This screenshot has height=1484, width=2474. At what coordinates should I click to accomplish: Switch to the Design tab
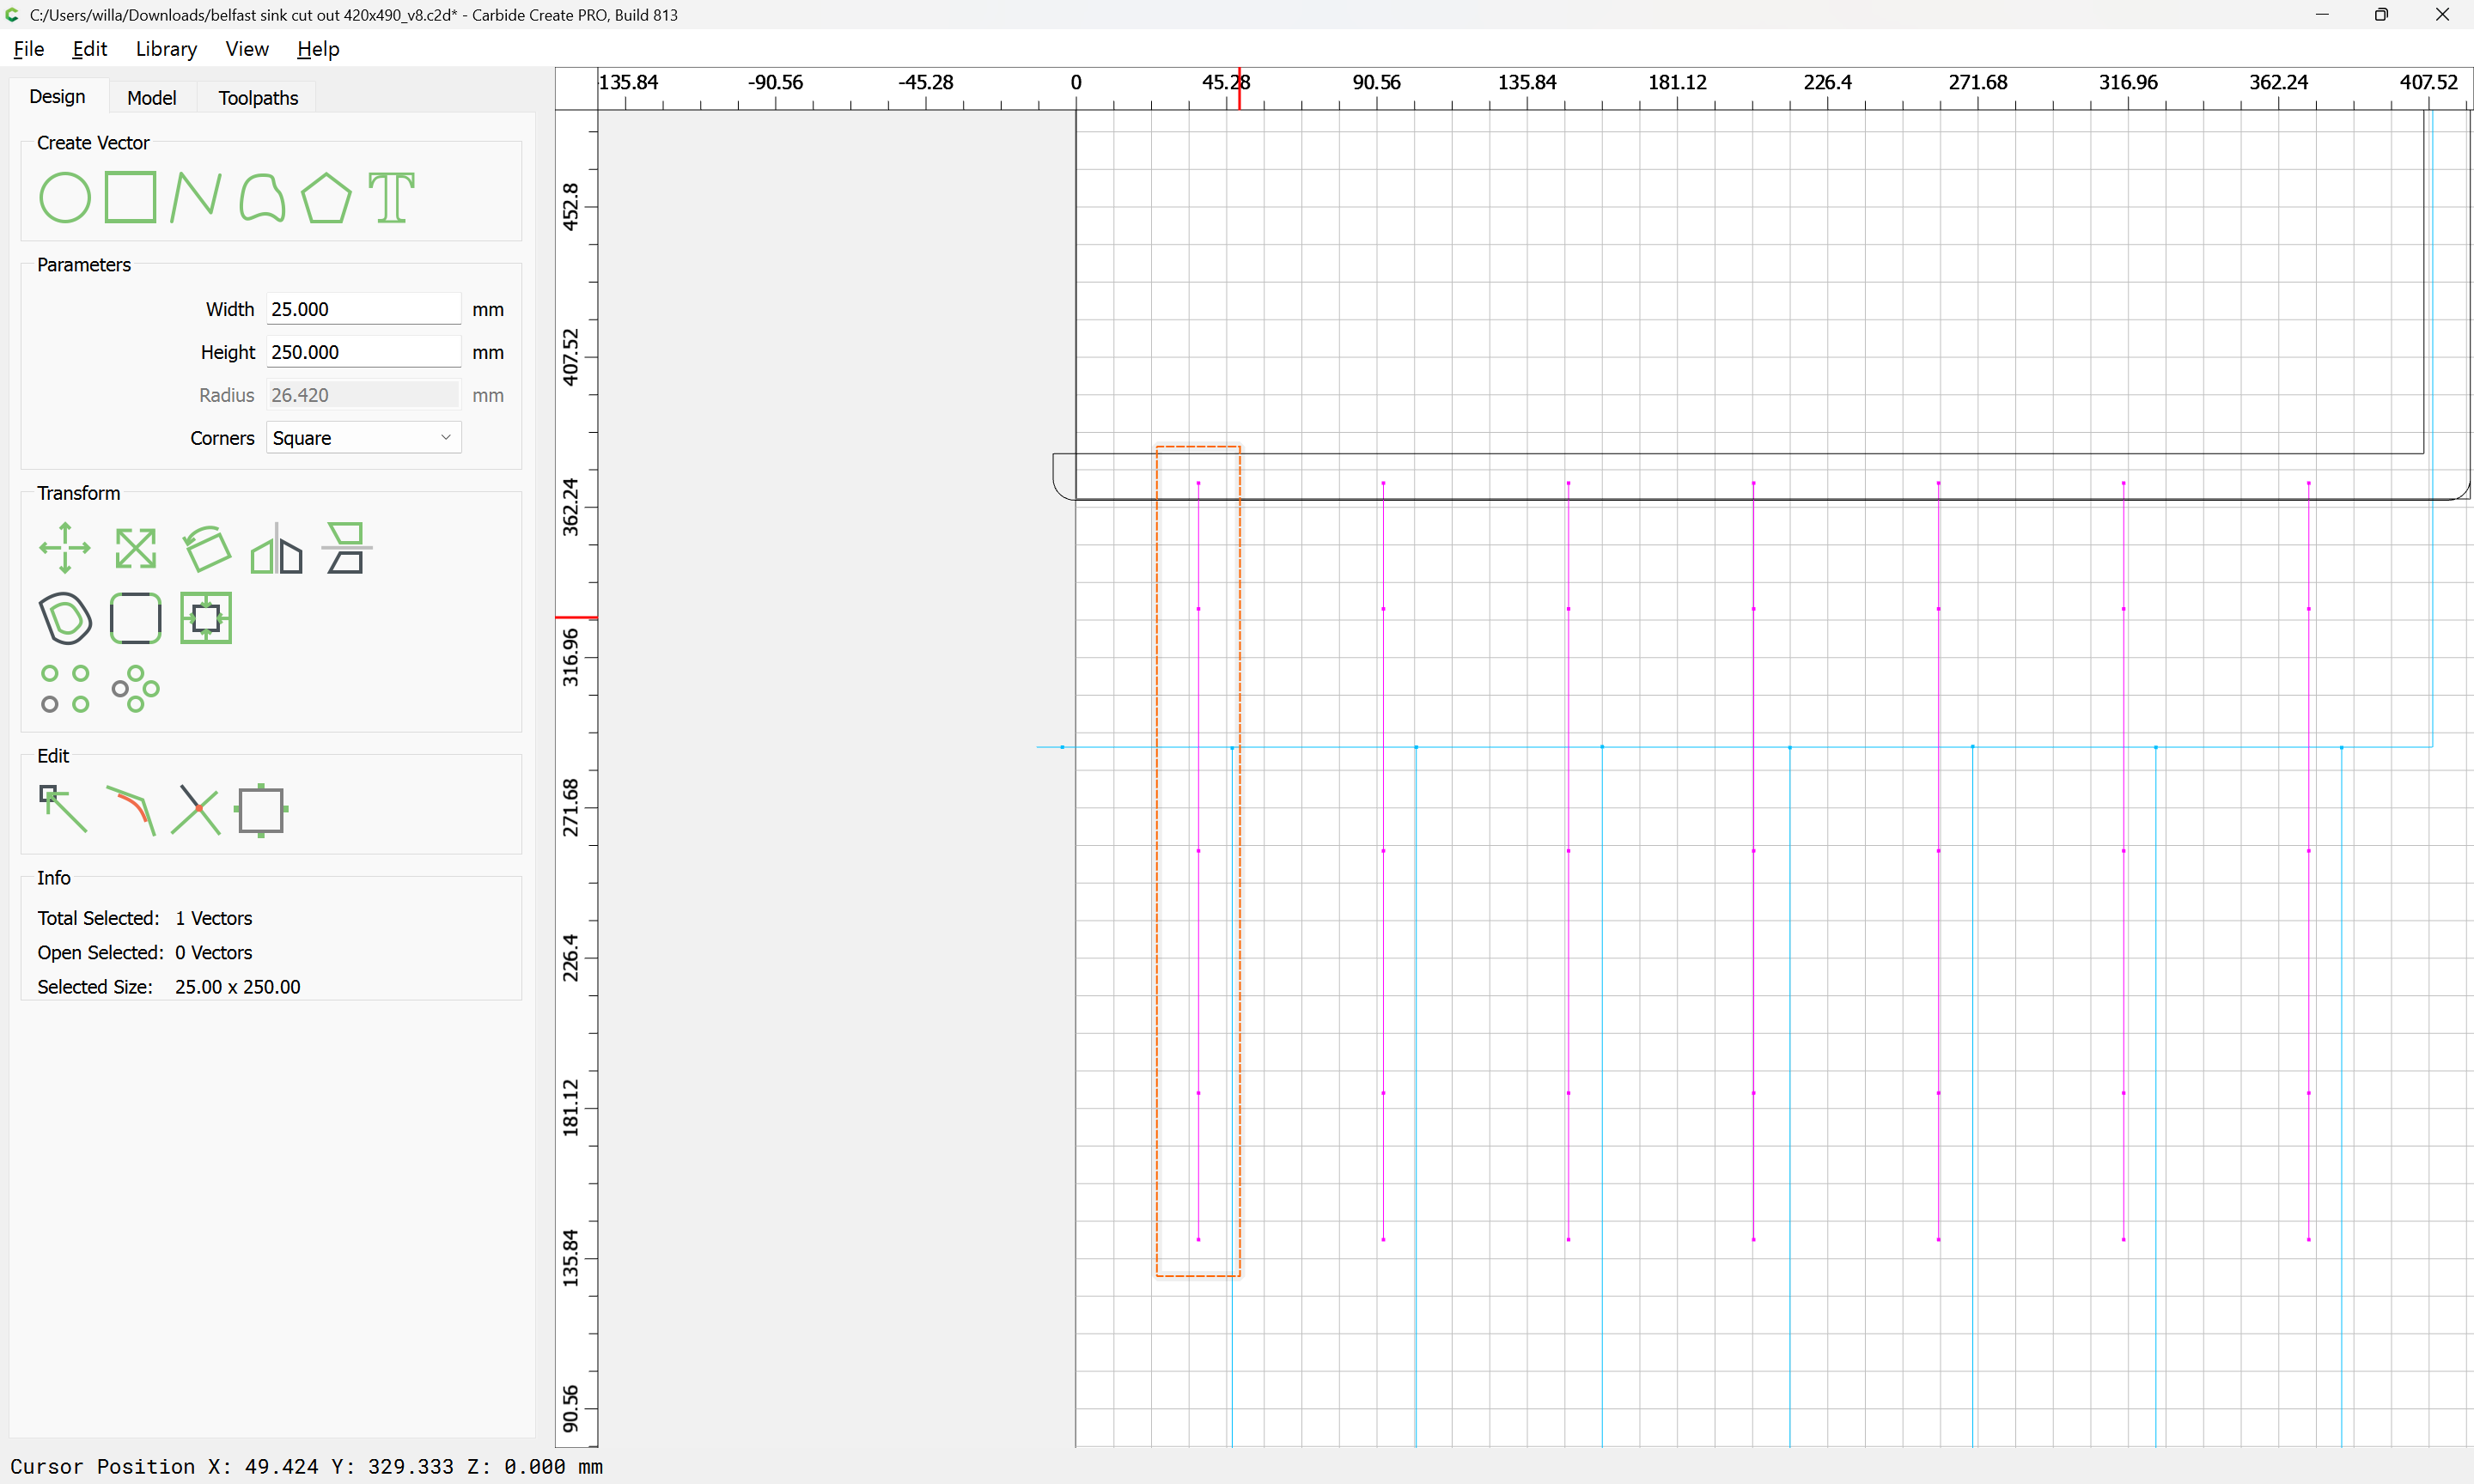pyautogui.click(x=57, y=96)
